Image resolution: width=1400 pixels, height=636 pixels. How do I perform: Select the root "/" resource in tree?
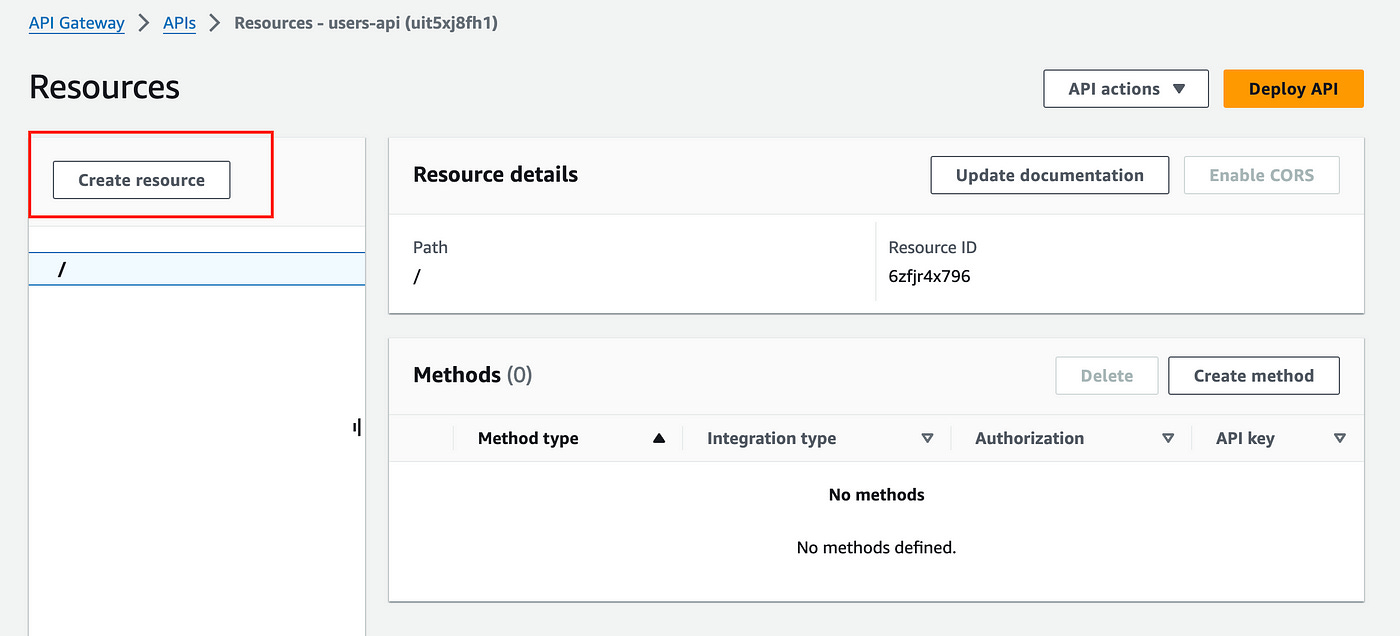(x=63, y=269)
